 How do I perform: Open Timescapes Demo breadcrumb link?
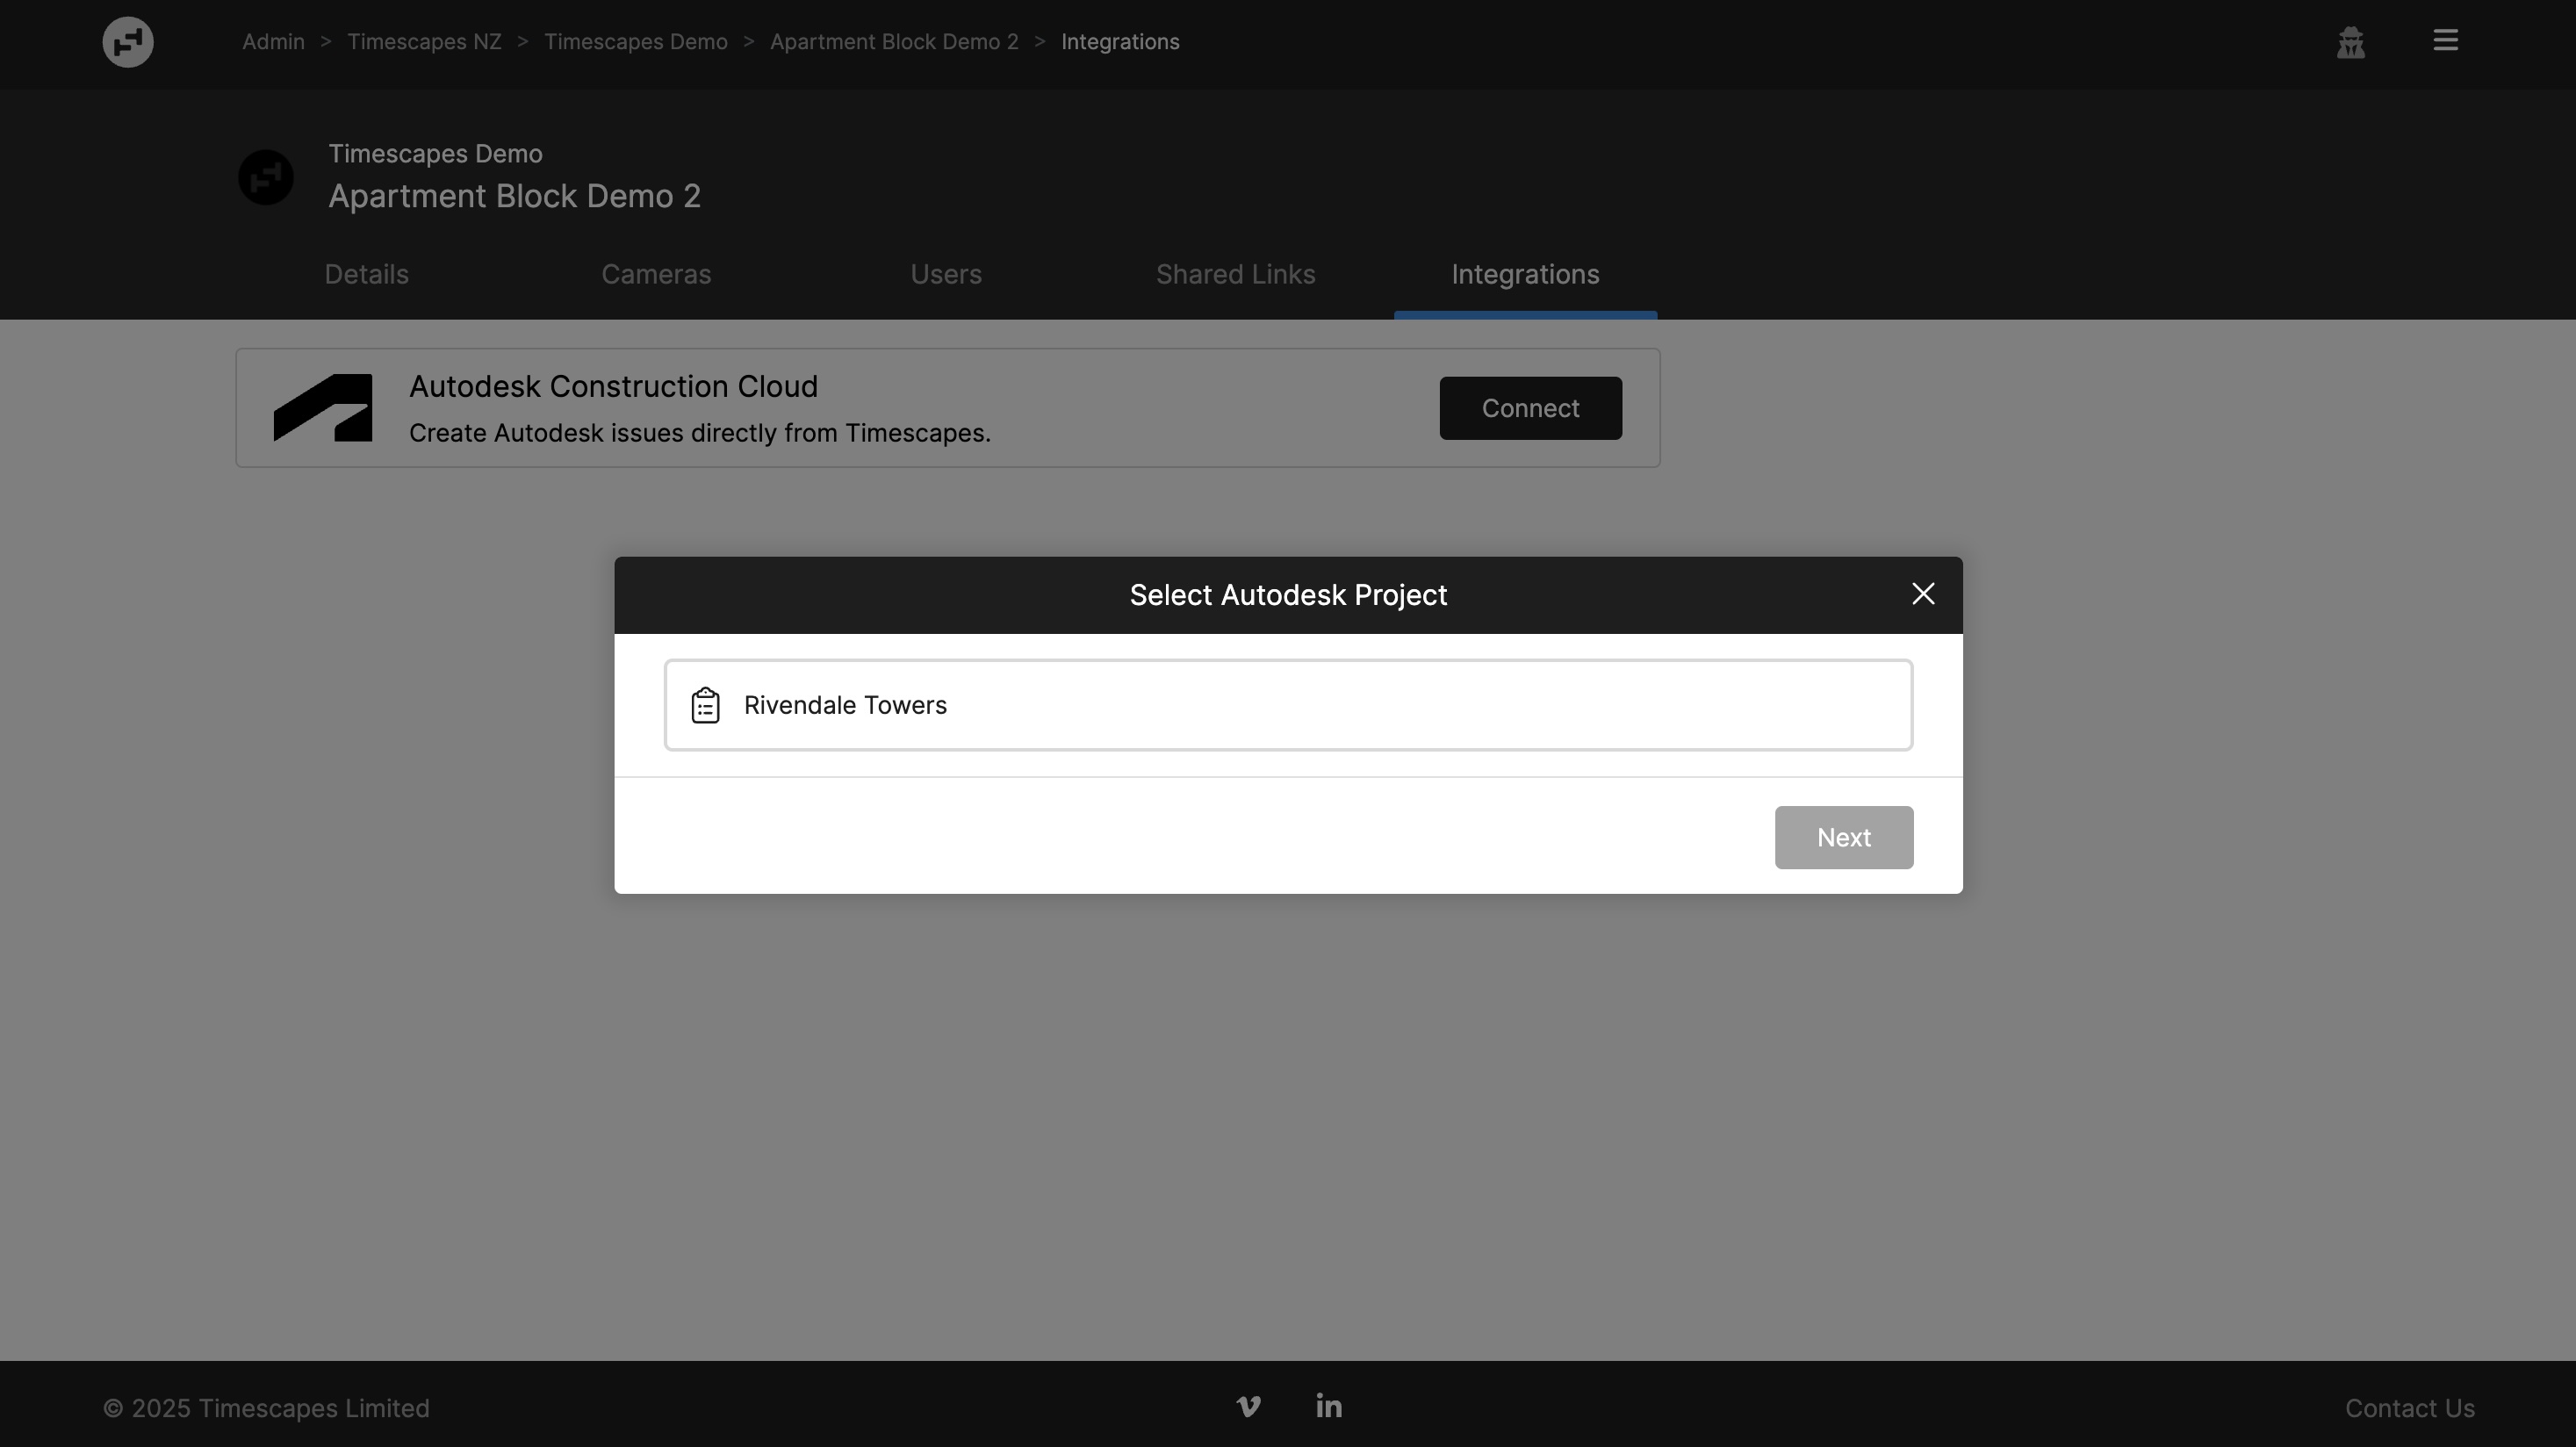click(x=635, y=42)
